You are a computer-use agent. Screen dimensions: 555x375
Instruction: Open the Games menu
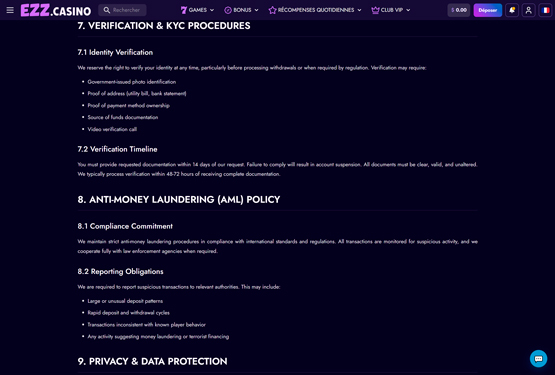pyautogui.click(x=197, y=10)
